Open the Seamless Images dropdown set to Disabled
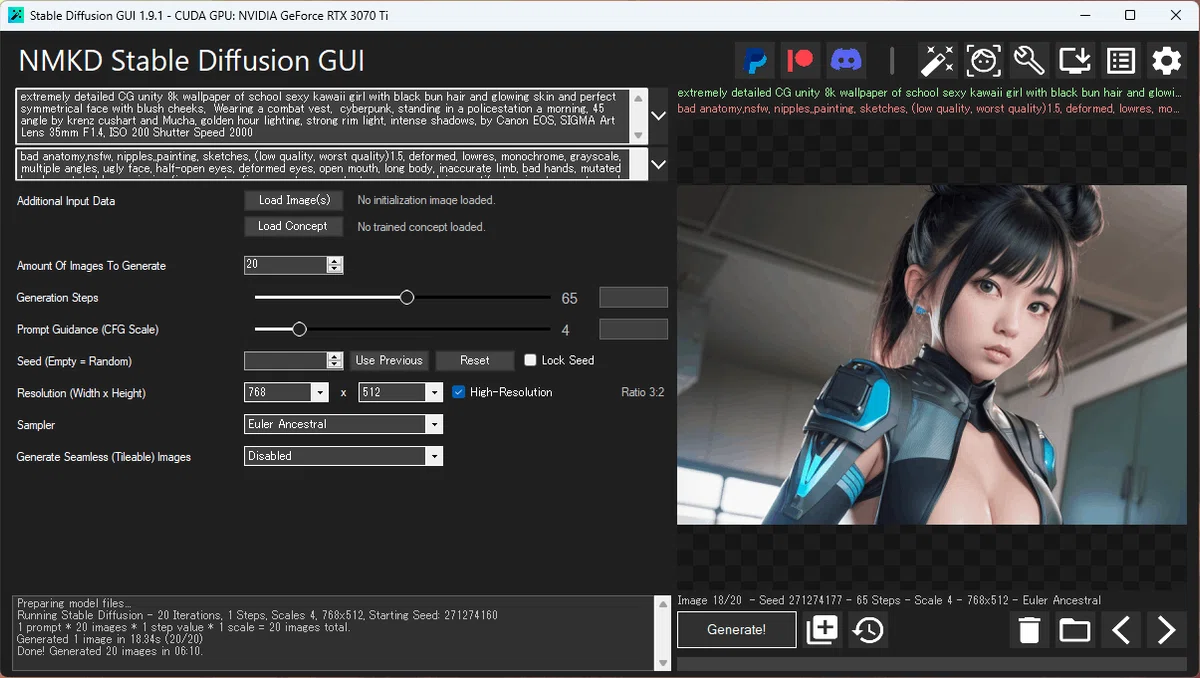Screen dimensions: 1200x678 coord(343,456)
